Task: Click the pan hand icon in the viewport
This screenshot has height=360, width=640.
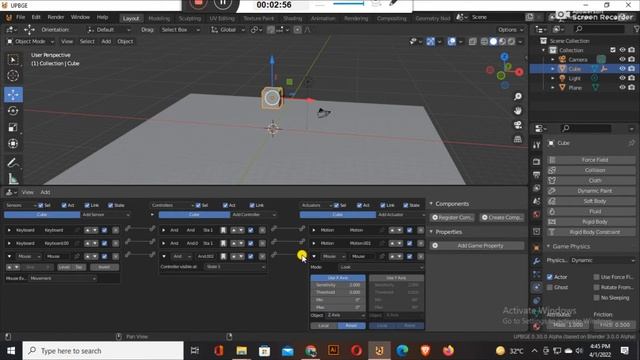Action: 518,111
